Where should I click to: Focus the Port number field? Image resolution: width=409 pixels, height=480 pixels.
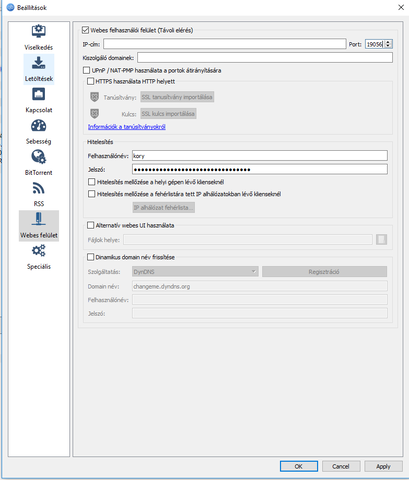coord(375,44)
